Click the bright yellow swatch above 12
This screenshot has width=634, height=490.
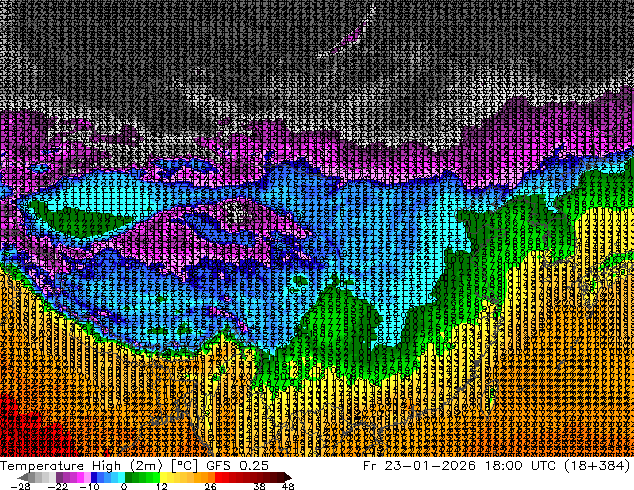coord(163,477)
